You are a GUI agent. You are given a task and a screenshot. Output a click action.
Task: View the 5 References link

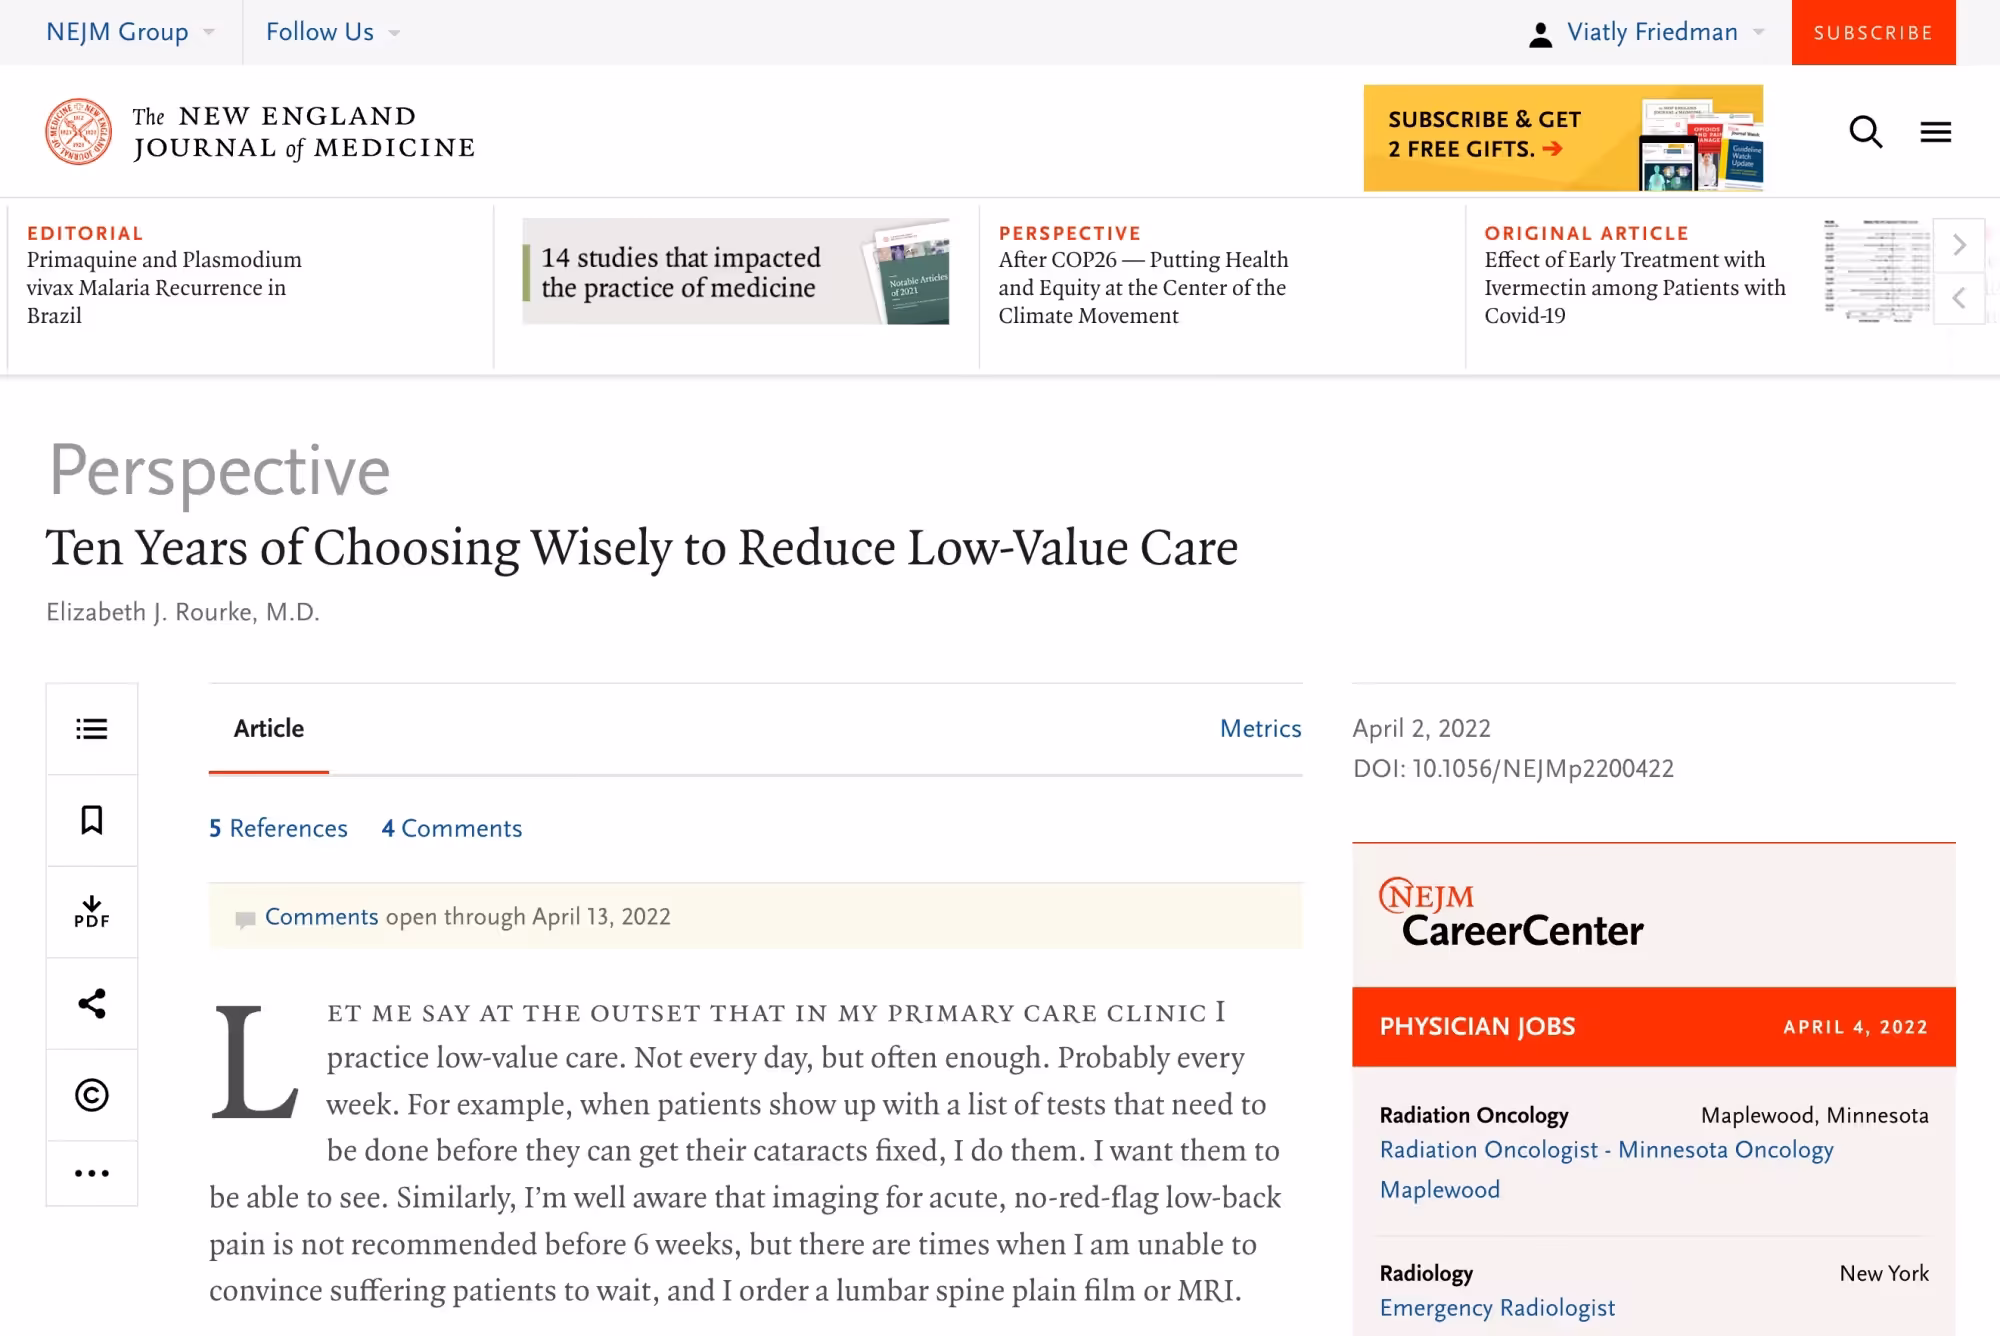coord(278,828)
